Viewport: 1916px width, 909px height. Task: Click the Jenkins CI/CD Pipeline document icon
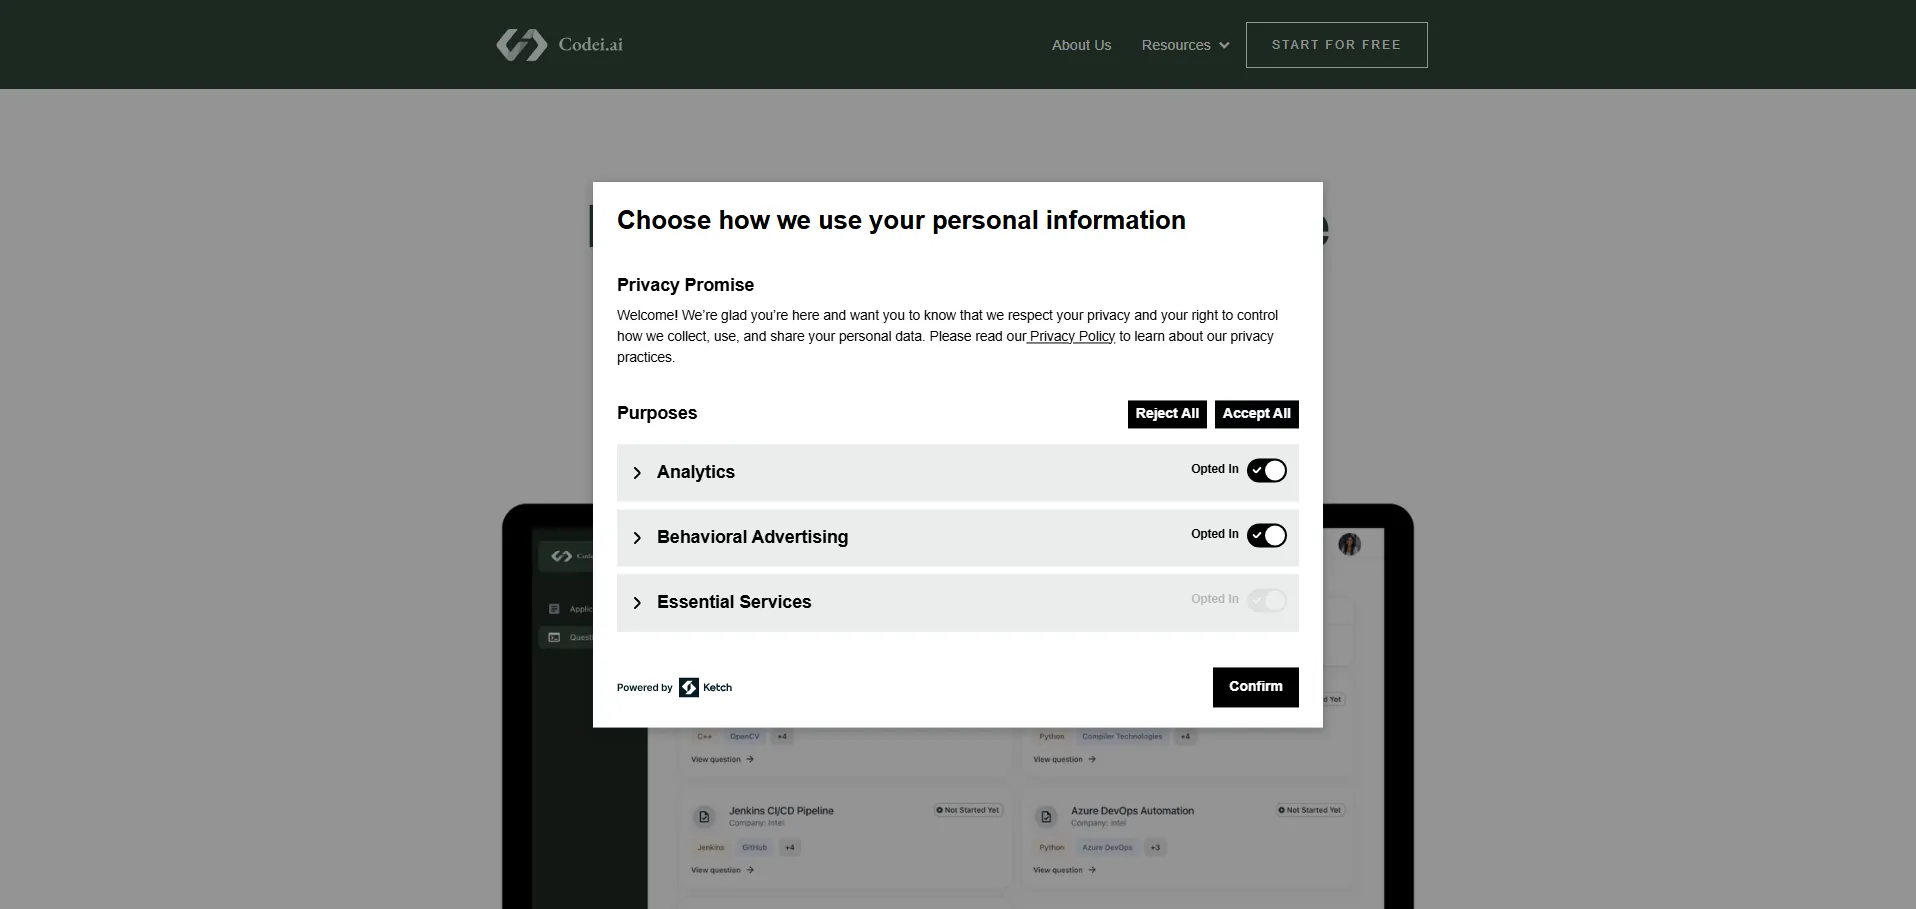point(704,817)
